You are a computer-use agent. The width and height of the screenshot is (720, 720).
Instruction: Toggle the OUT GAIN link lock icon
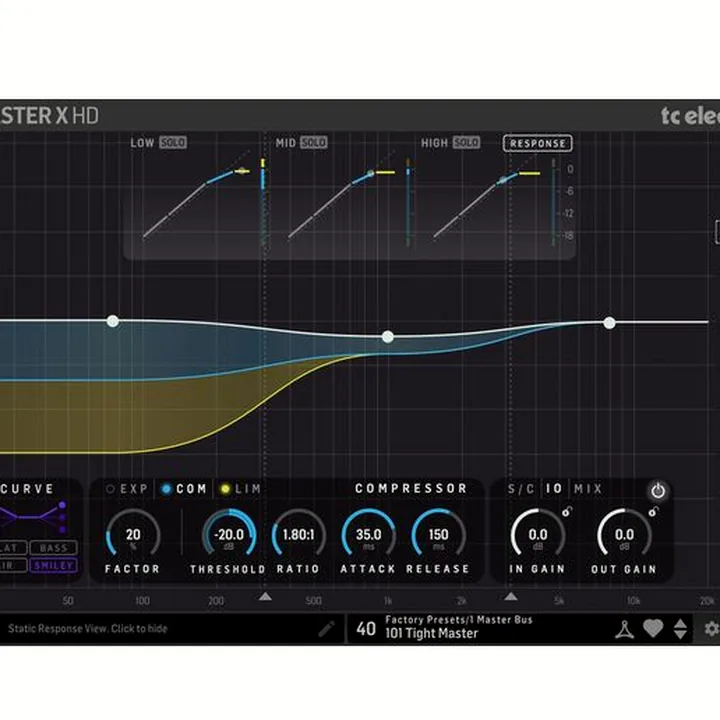[x=653, y=511]
